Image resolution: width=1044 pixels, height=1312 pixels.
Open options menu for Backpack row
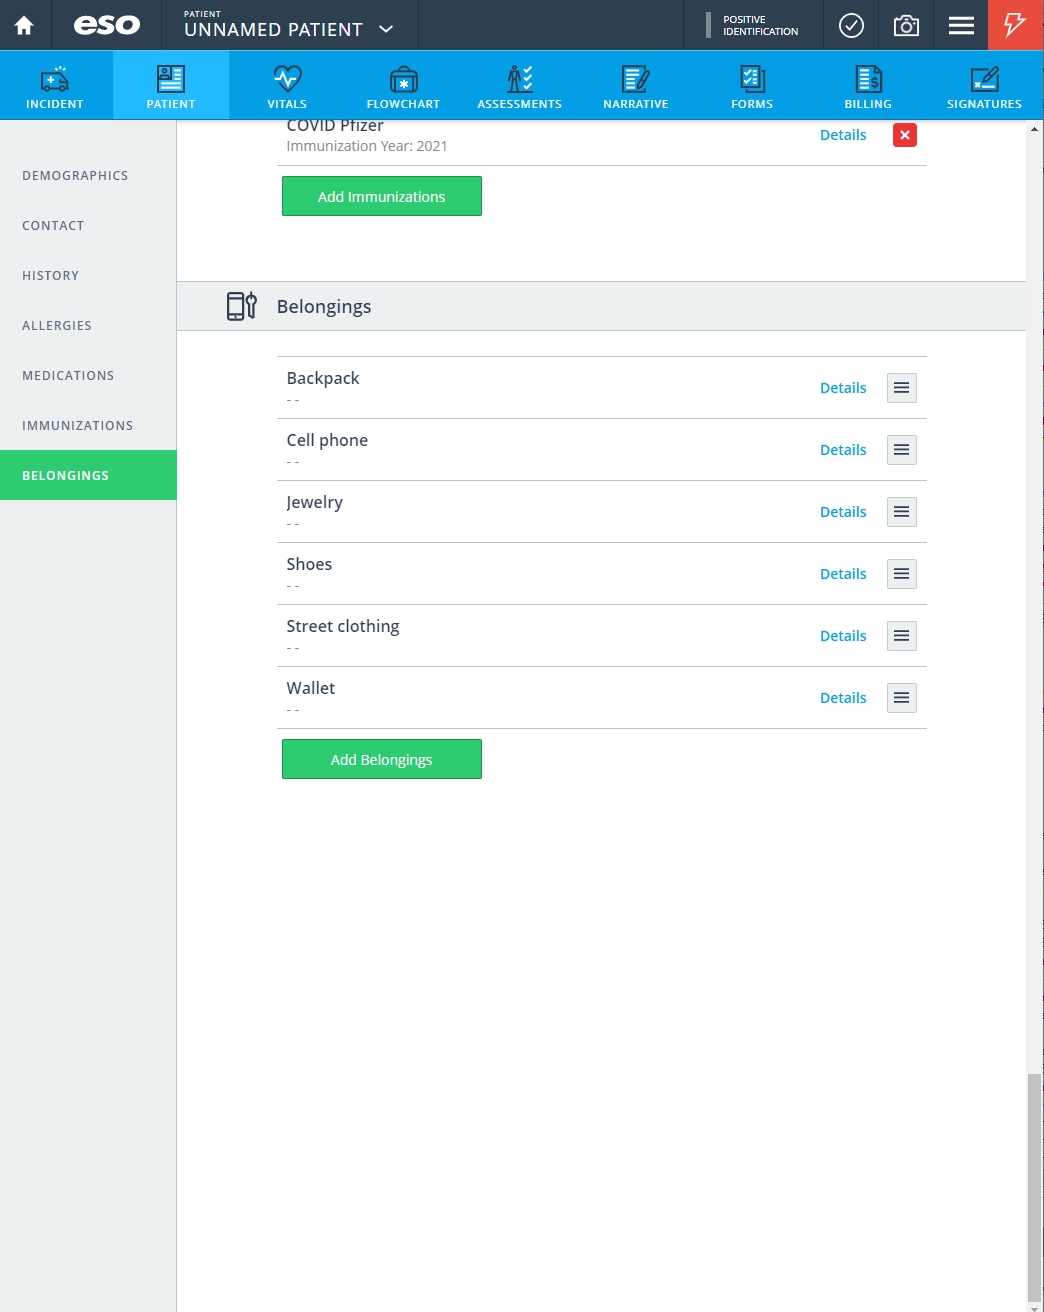coord(901,388)
